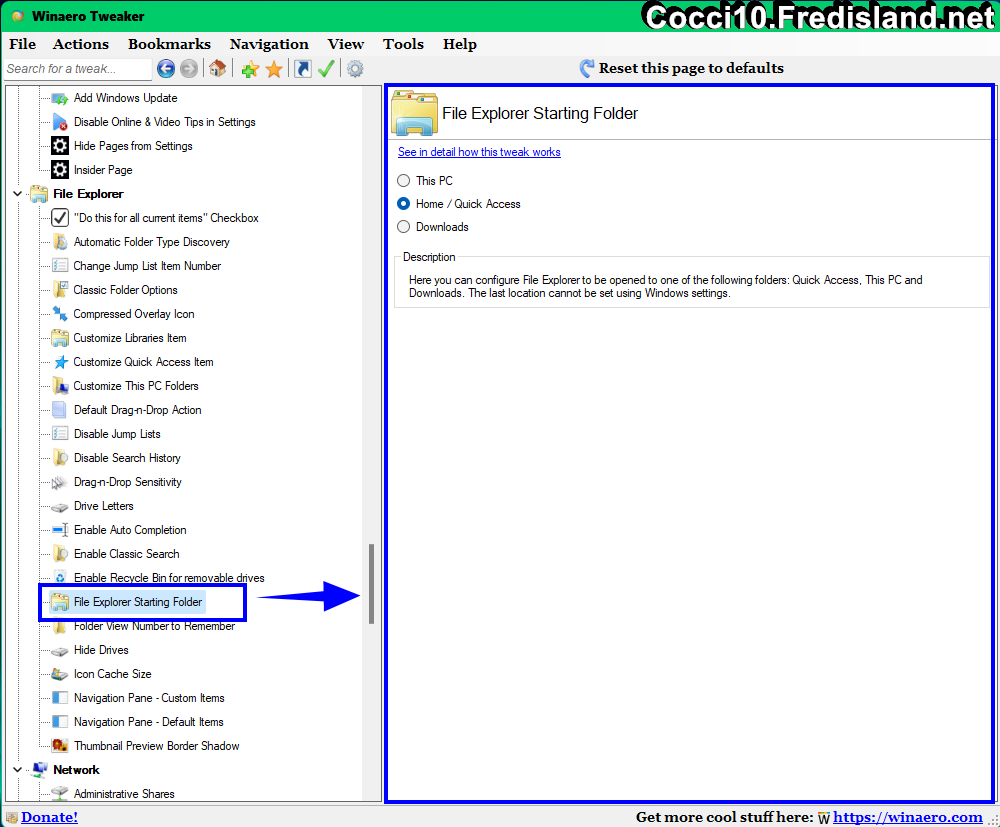Select Administrative Shares under Network
The image size is (1000, 827).
(124, 794)
